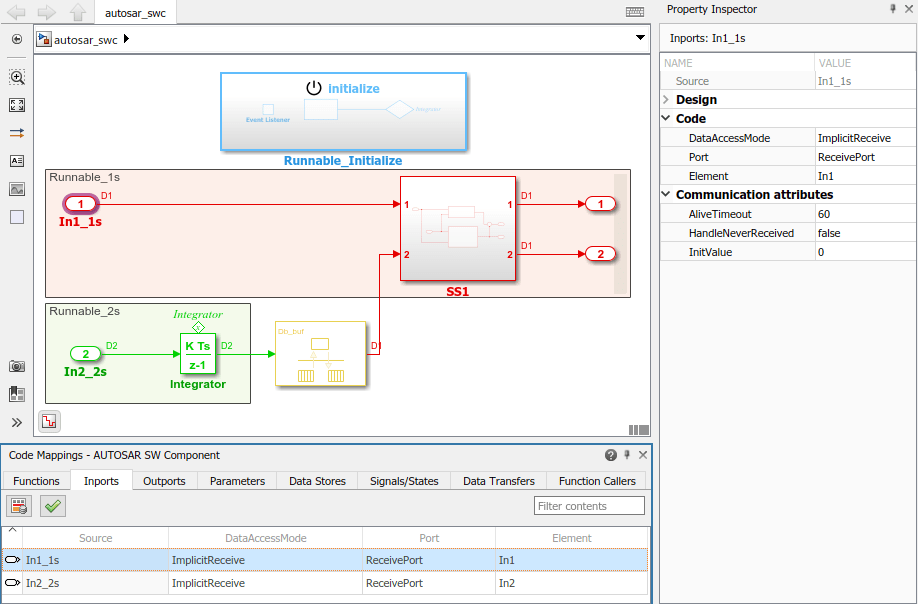
Task: Open the Parameters tab
Action: click(x=237, y=481)
